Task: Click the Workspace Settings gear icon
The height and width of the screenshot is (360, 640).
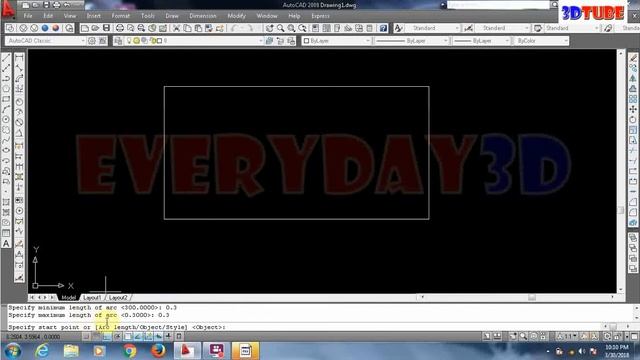Action: 92,41
